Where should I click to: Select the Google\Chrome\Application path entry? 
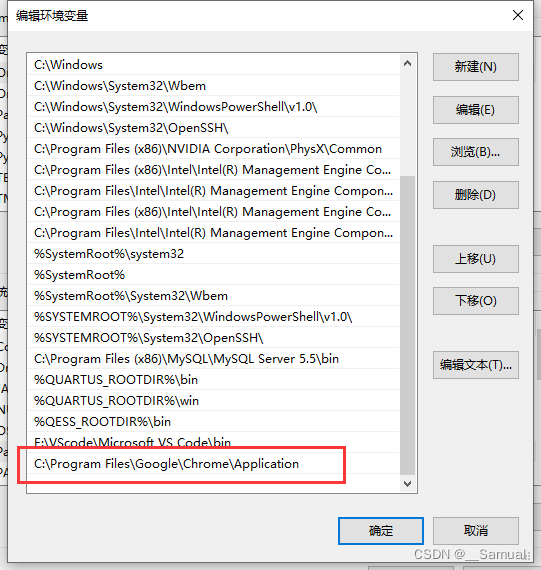[213, 464]
